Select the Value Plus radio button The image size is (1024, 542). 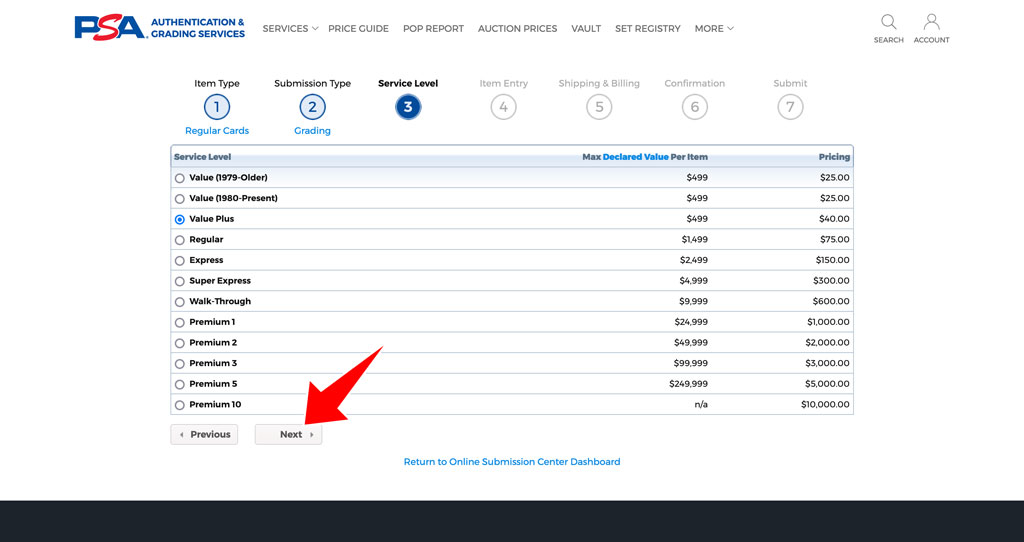180,219
